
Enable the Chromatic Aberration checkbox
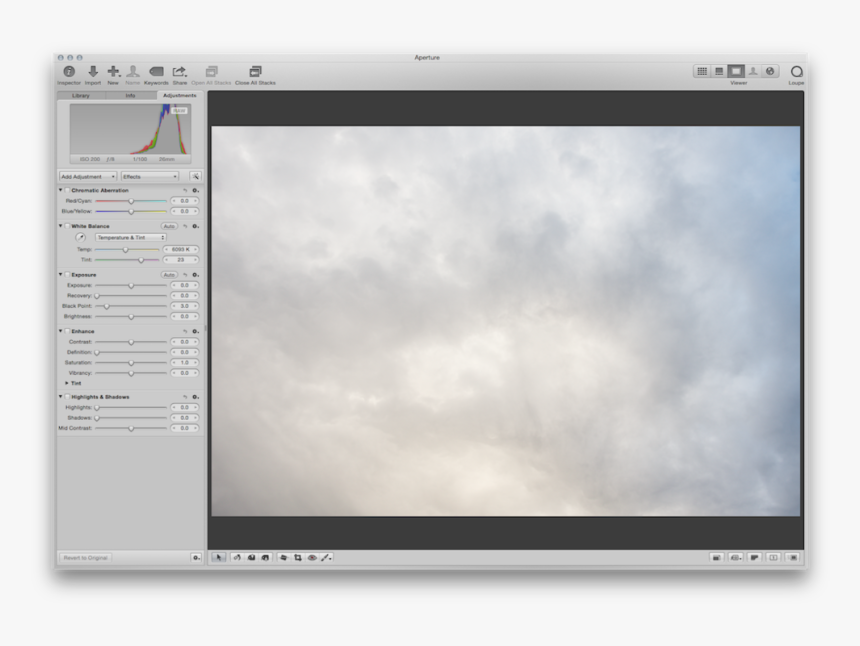tap(67, 190)
